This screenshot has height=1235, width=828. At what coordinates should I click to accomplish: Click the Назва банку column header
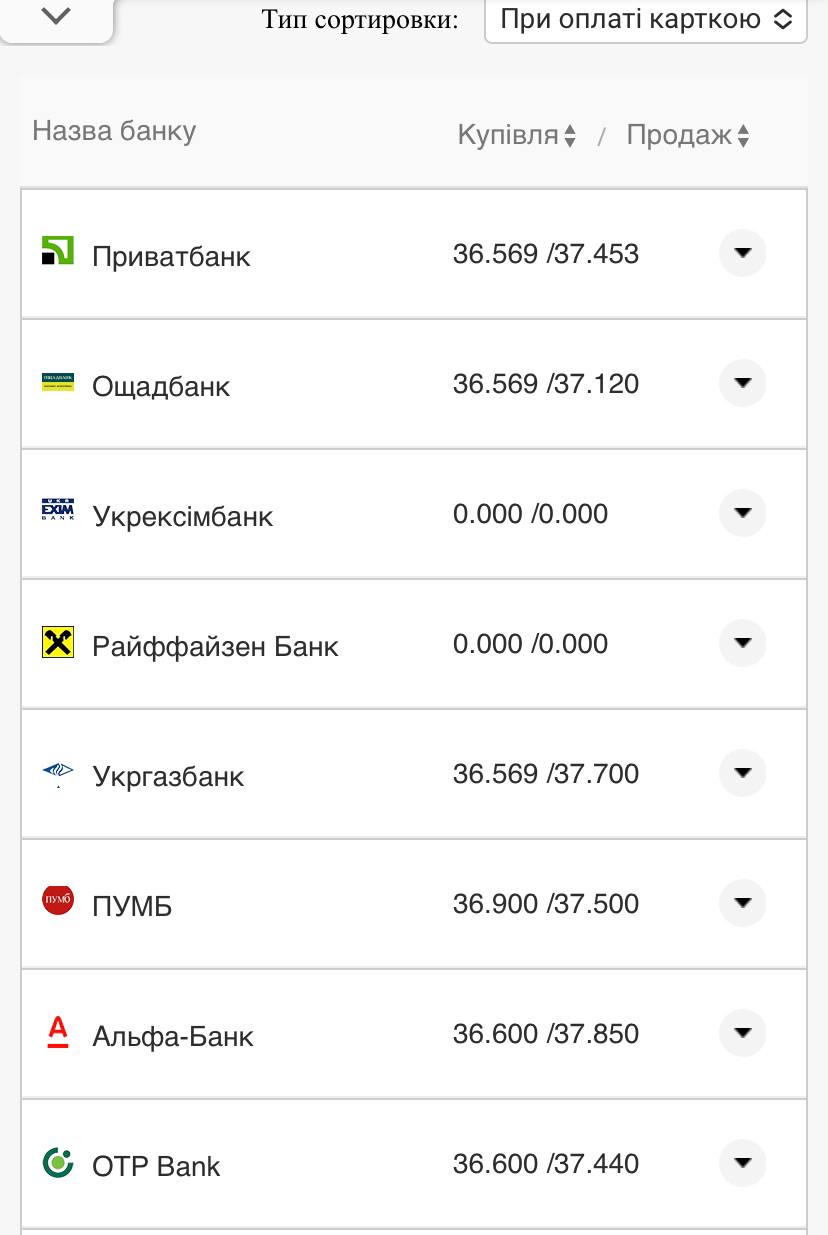click(x=114, y=131)
